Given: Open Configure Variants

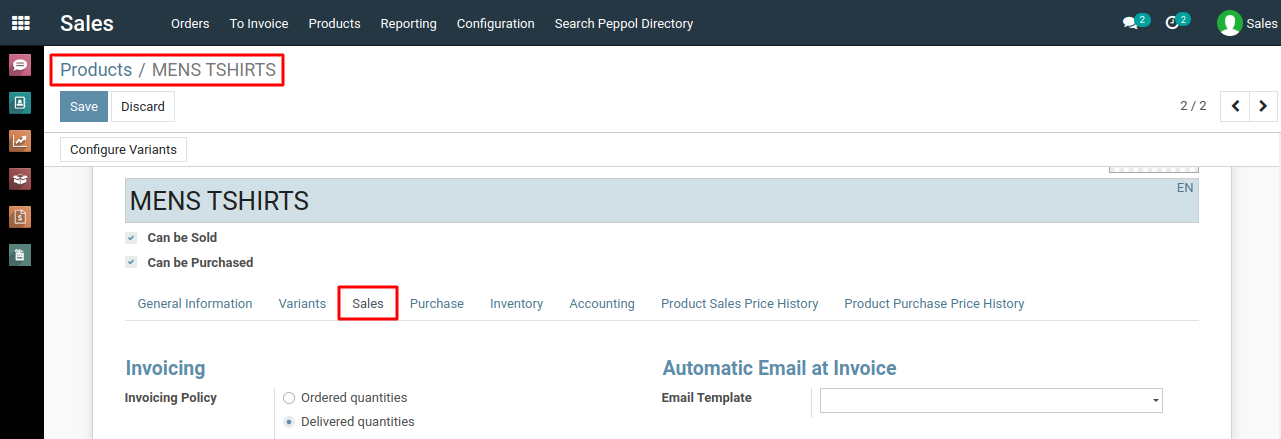Looking at the screenshot, I should pyautogui.click(x=123, y=150).
